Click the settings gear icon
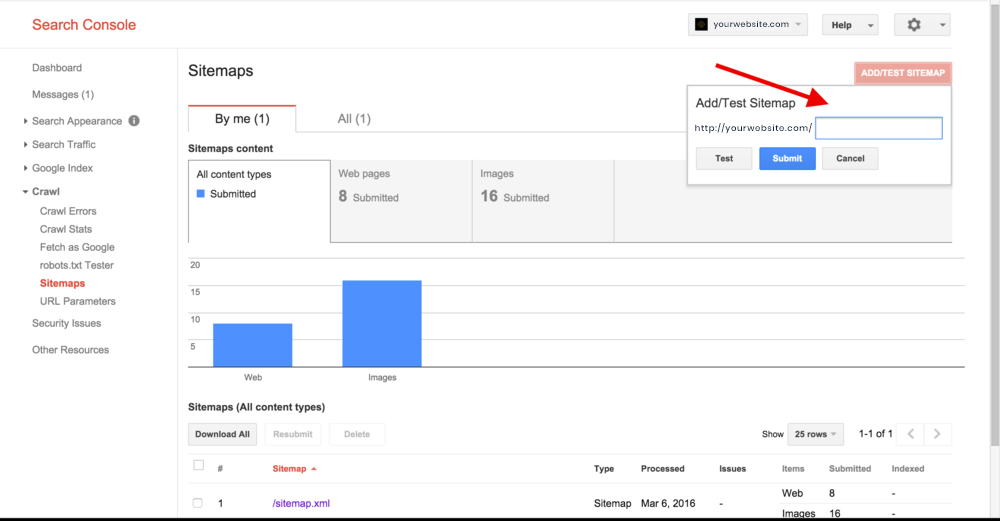The width and height of the screenshot is (1000, 521). coord(913,25)
